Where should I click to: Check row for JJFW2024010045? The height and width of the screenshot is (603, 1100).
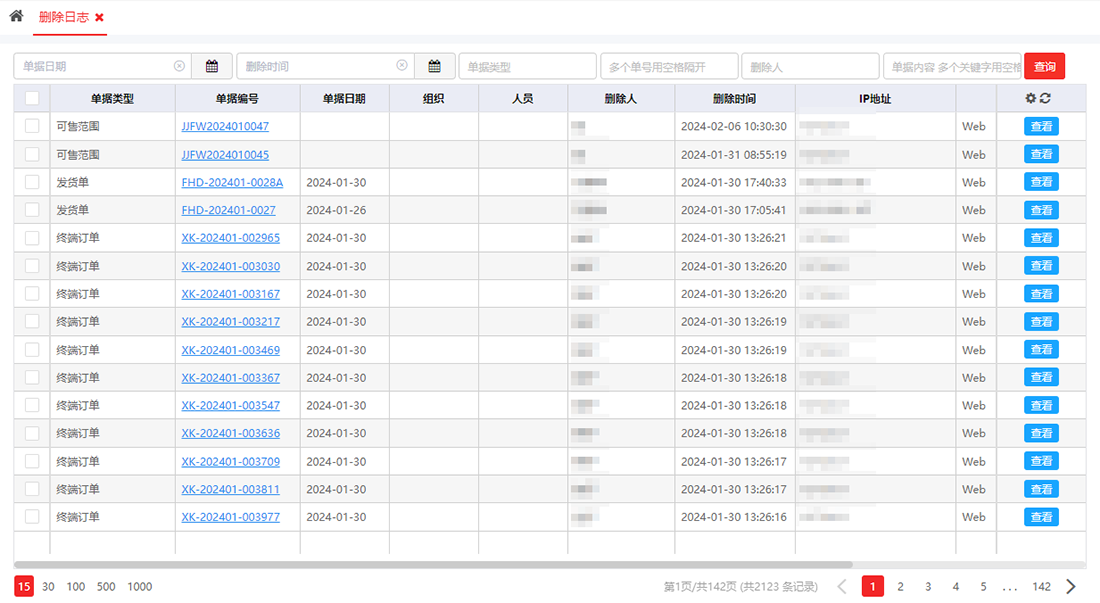pyautogui.click(x=32, y=154)
